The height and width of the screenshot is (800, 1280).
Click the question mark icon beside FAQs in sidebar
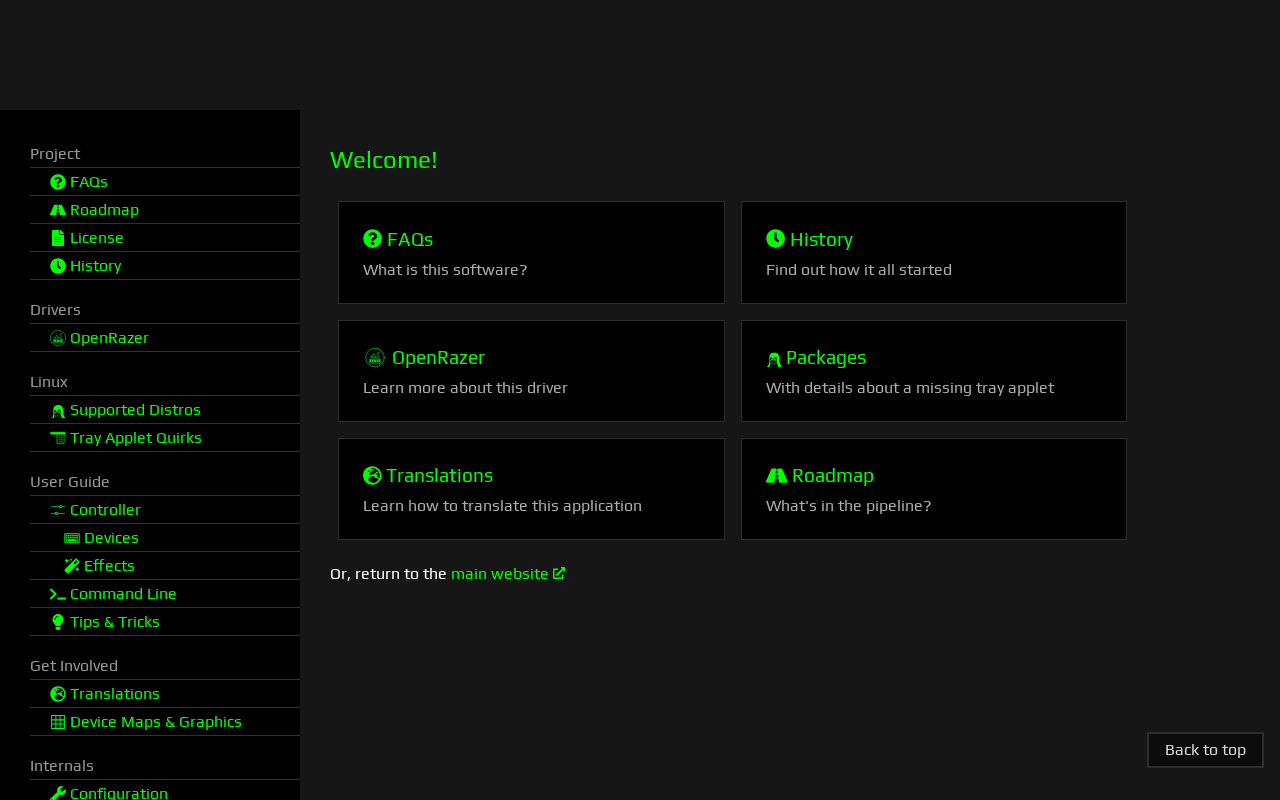coord(58,182)
